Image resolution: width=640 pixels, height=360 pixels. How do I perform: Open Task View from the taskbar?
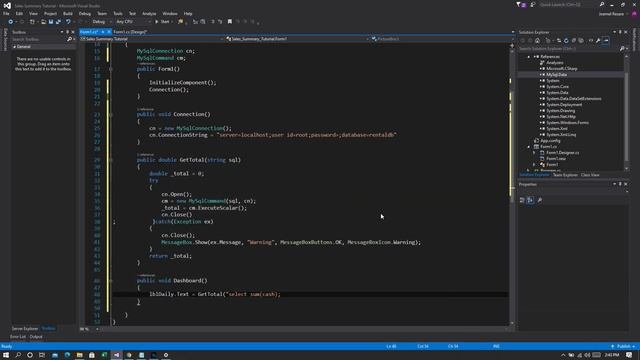pos(42,355)
